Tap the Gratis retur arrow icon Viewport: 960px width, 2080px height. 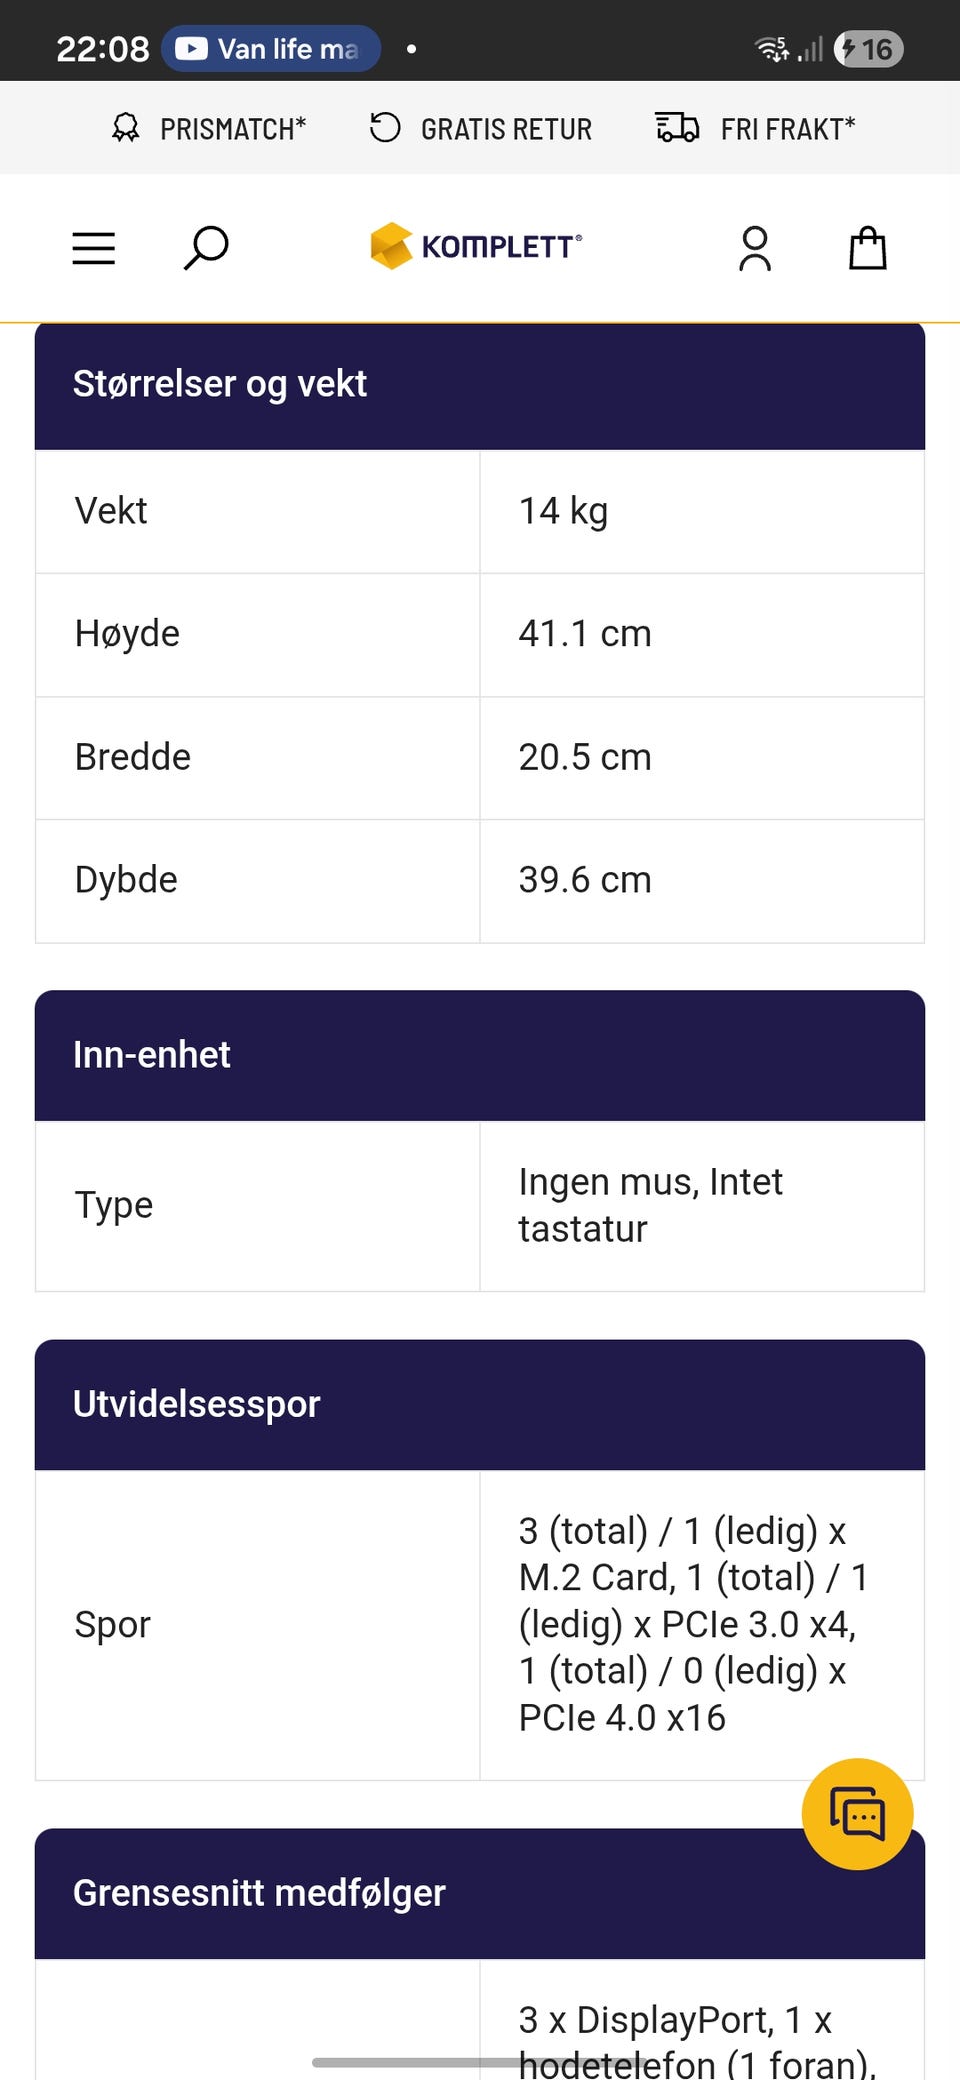coord(385,128)
